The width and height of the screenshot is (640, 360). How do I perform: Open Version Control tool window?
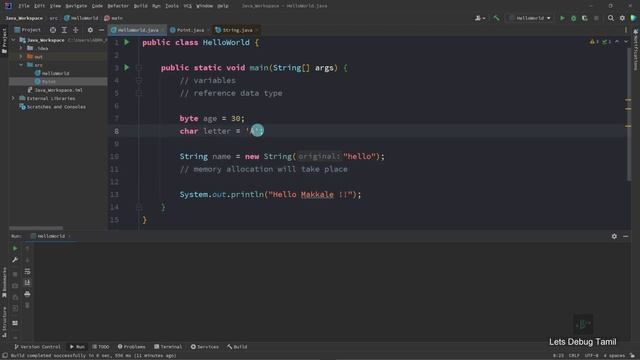tap(37, 347)
